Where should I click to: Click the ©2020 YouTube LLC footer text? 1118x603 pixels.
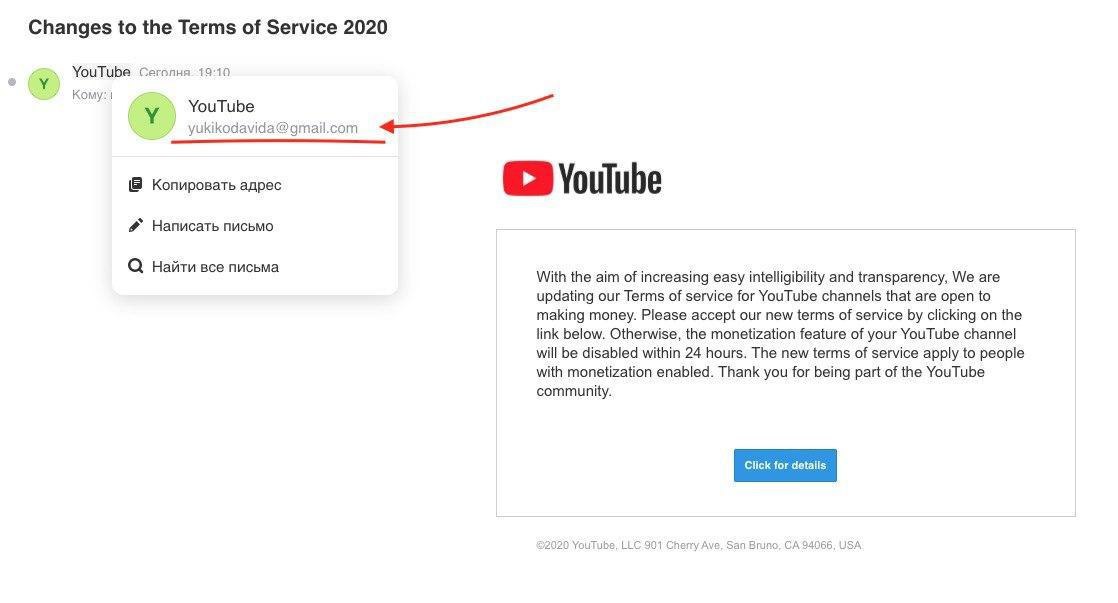click(699, 545)
